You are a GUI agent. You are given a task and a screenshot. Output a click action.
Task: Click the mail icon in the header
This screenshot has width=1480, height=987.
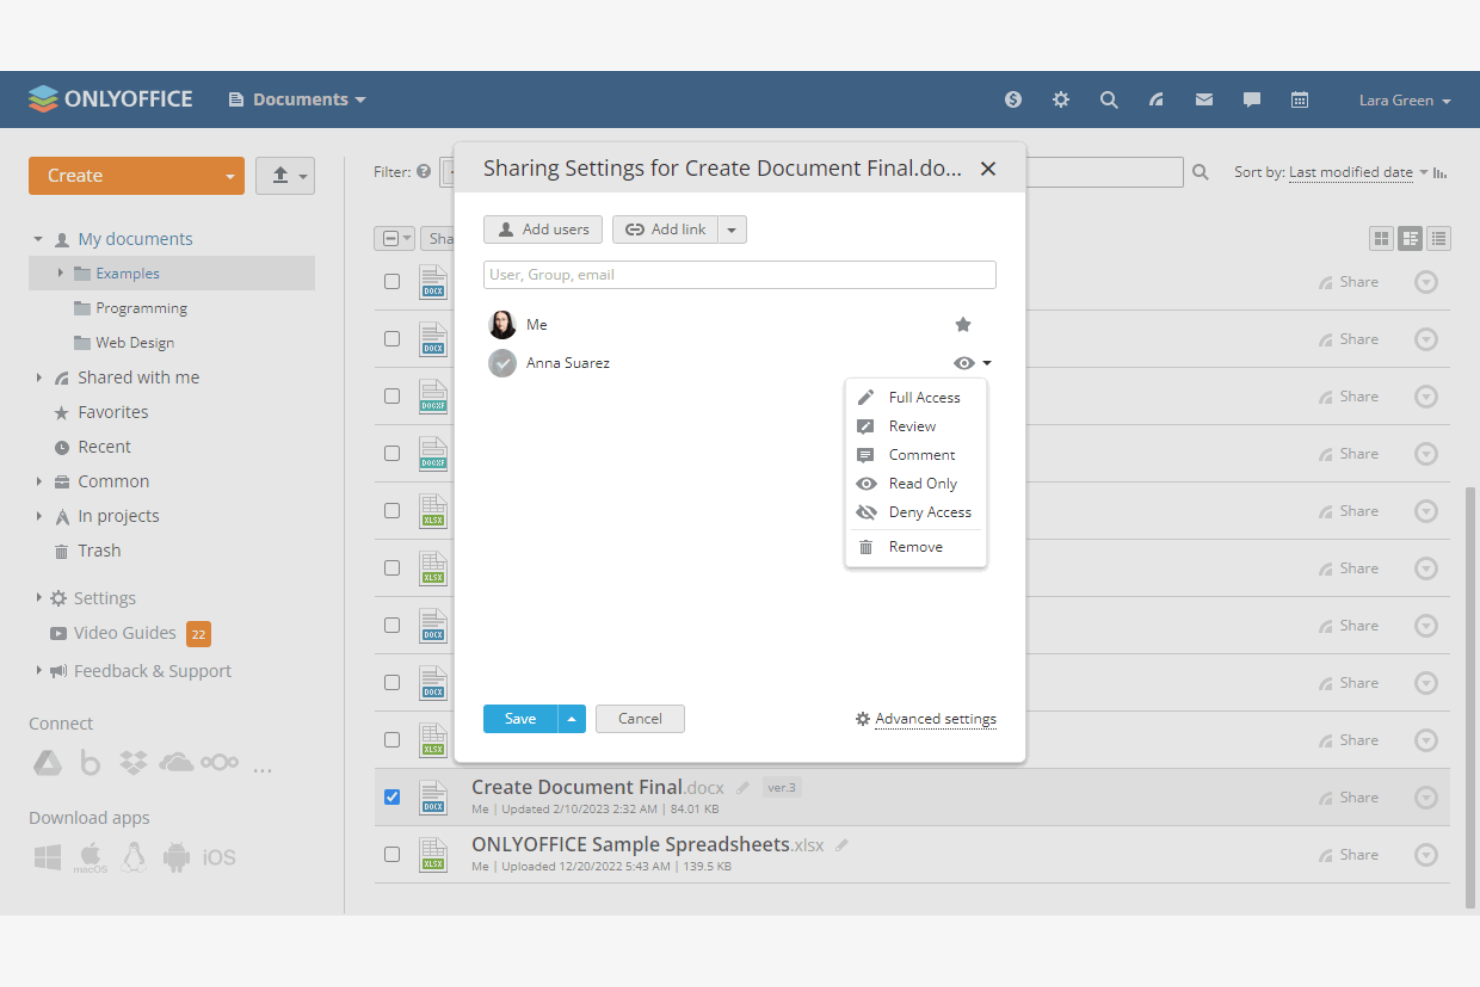pyautogui.click(x=1203, y=99)
